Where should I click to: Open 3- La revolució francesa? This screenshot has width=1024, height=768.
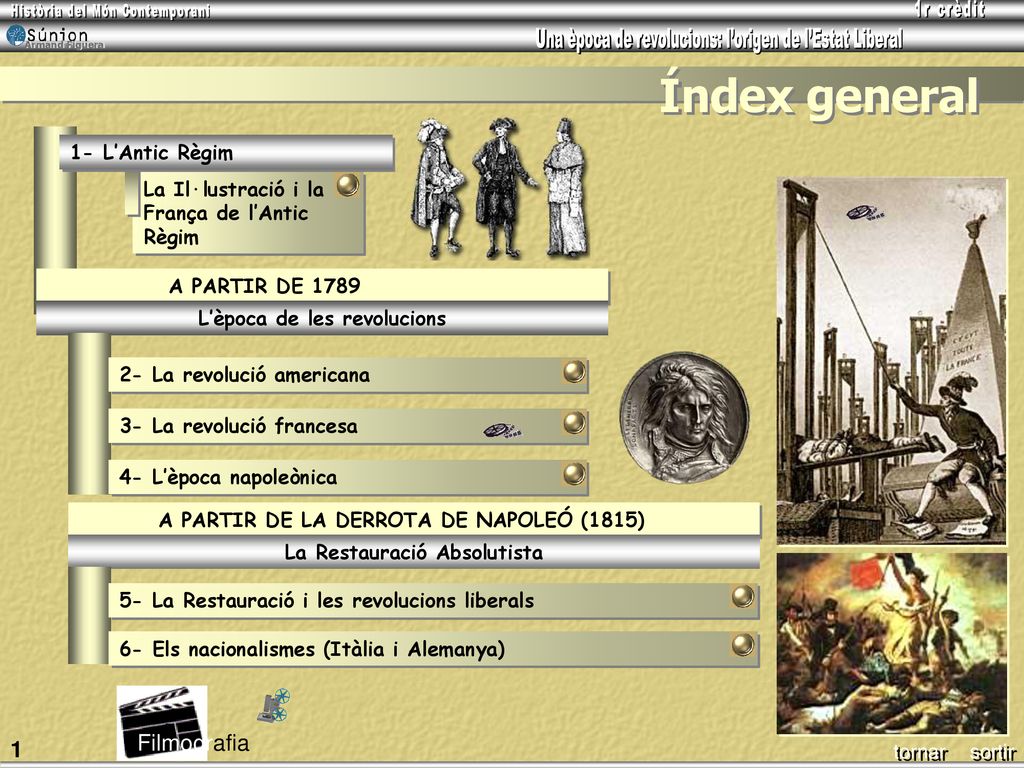[x=348, y=426]
